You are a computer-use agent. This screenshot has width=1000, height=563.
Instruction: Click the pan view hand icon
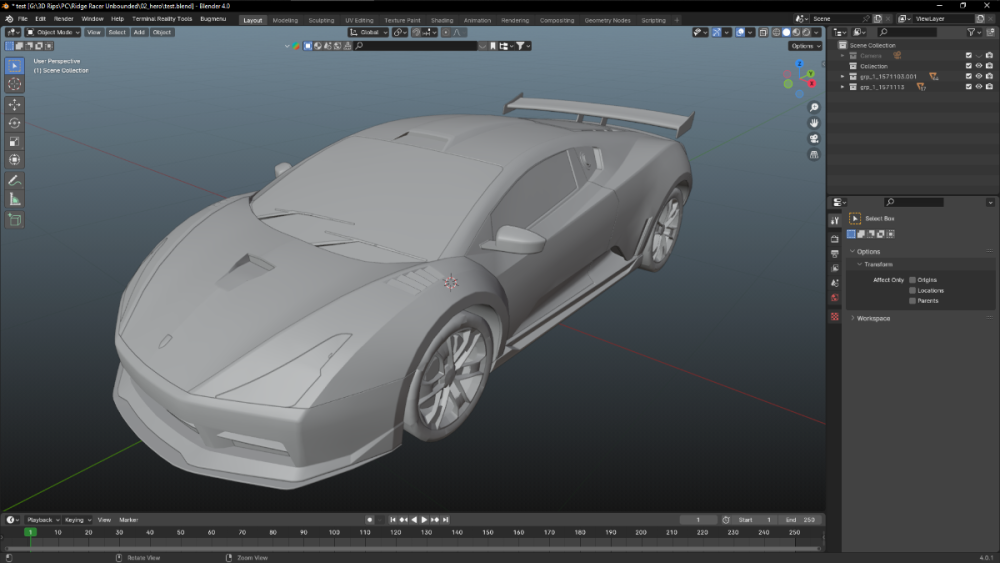pyautogui.click(x=814, y=123)
